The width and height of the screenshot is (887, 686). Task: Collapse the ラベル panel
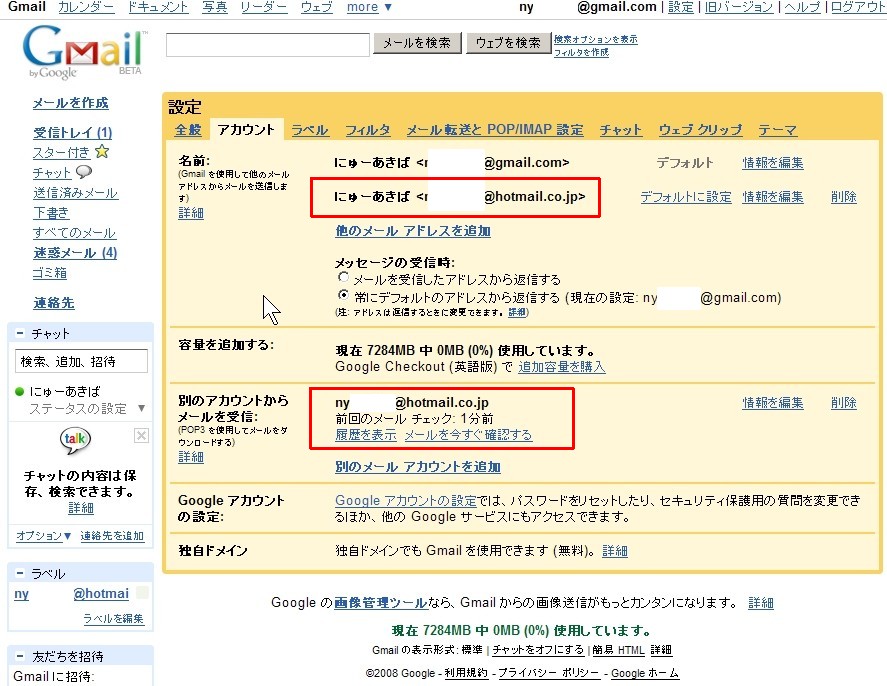[20, 573]
